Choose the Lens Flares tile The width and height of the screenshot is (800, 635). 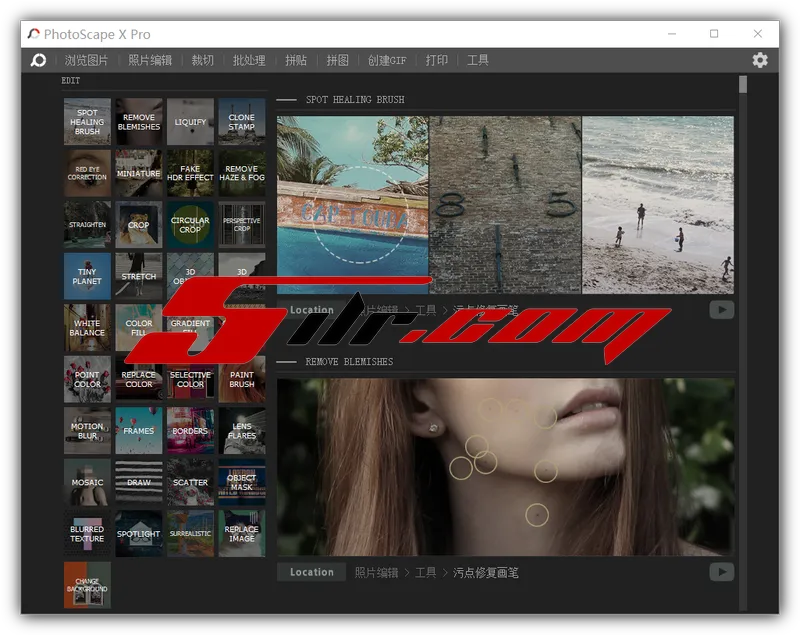(242, 431)
